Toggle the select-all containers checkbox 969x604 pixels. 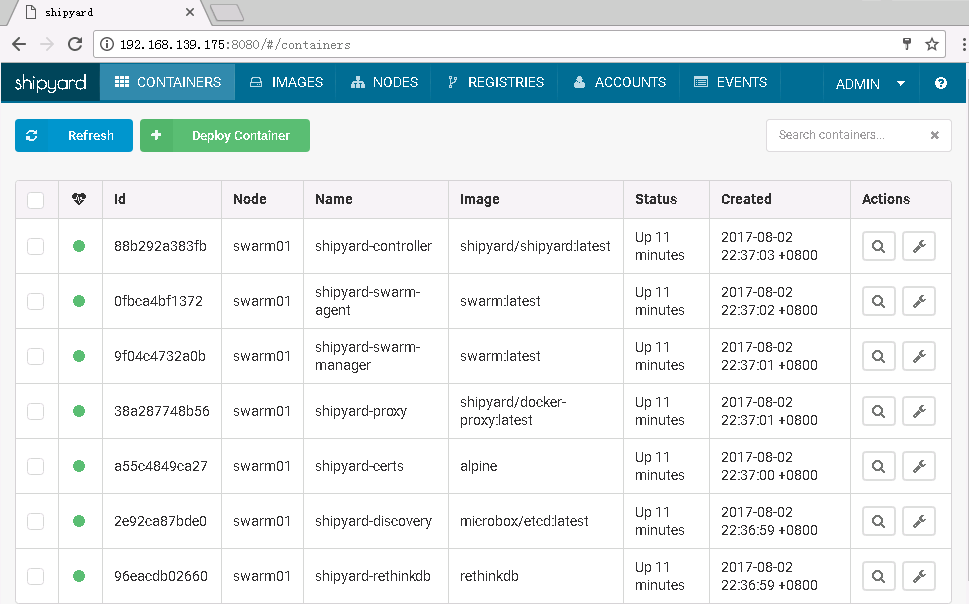pyautogui.click(x=35, y=200)
